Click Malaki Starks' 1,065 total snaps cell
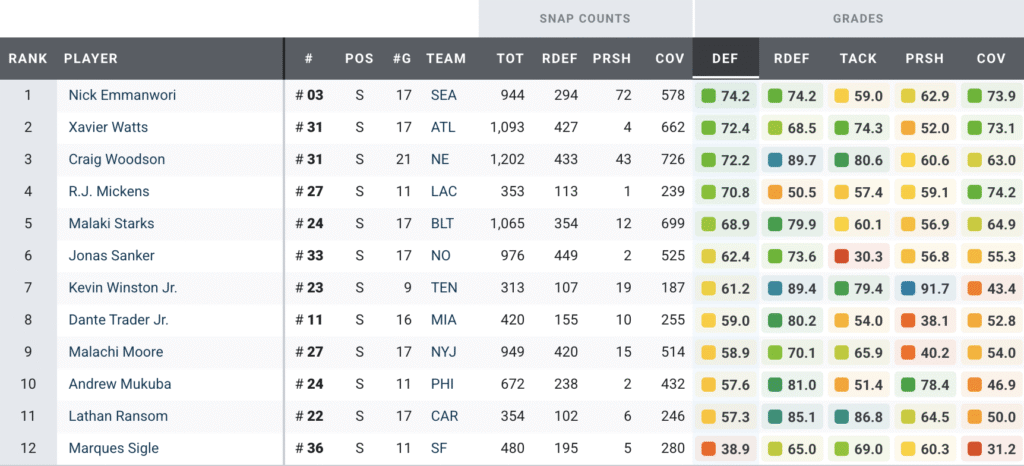 (507, 223)
